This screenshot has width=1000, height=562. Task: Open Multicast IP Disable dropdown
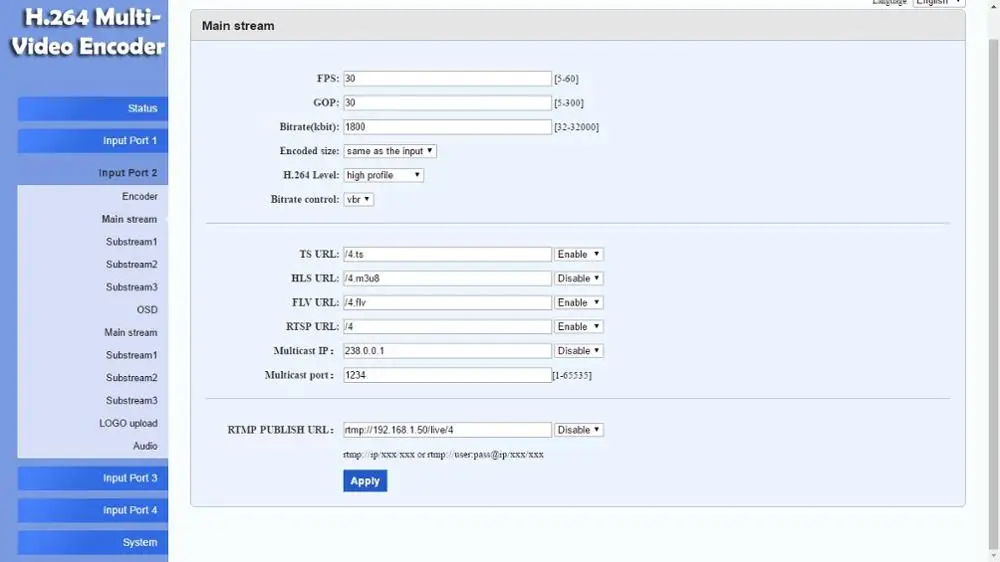578,351
